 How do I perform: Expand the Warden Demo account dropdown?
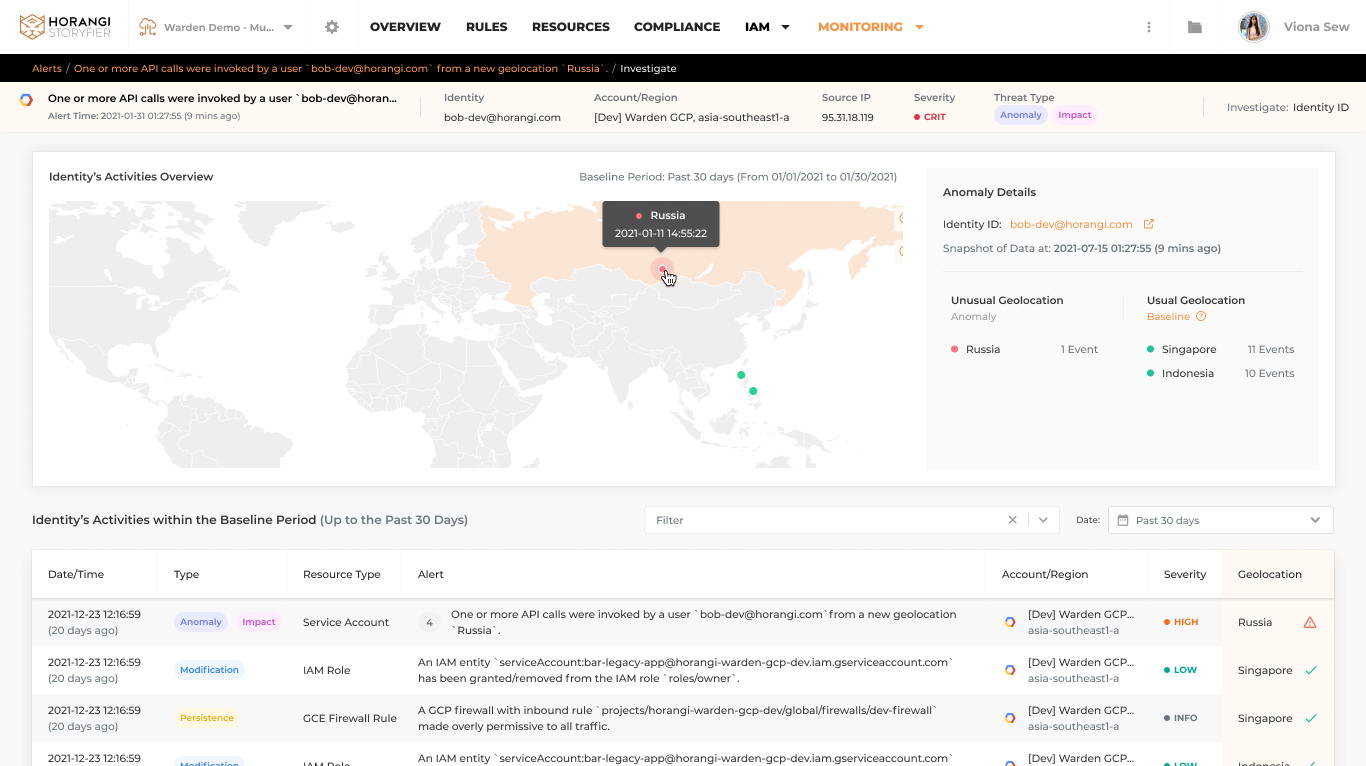288,28
